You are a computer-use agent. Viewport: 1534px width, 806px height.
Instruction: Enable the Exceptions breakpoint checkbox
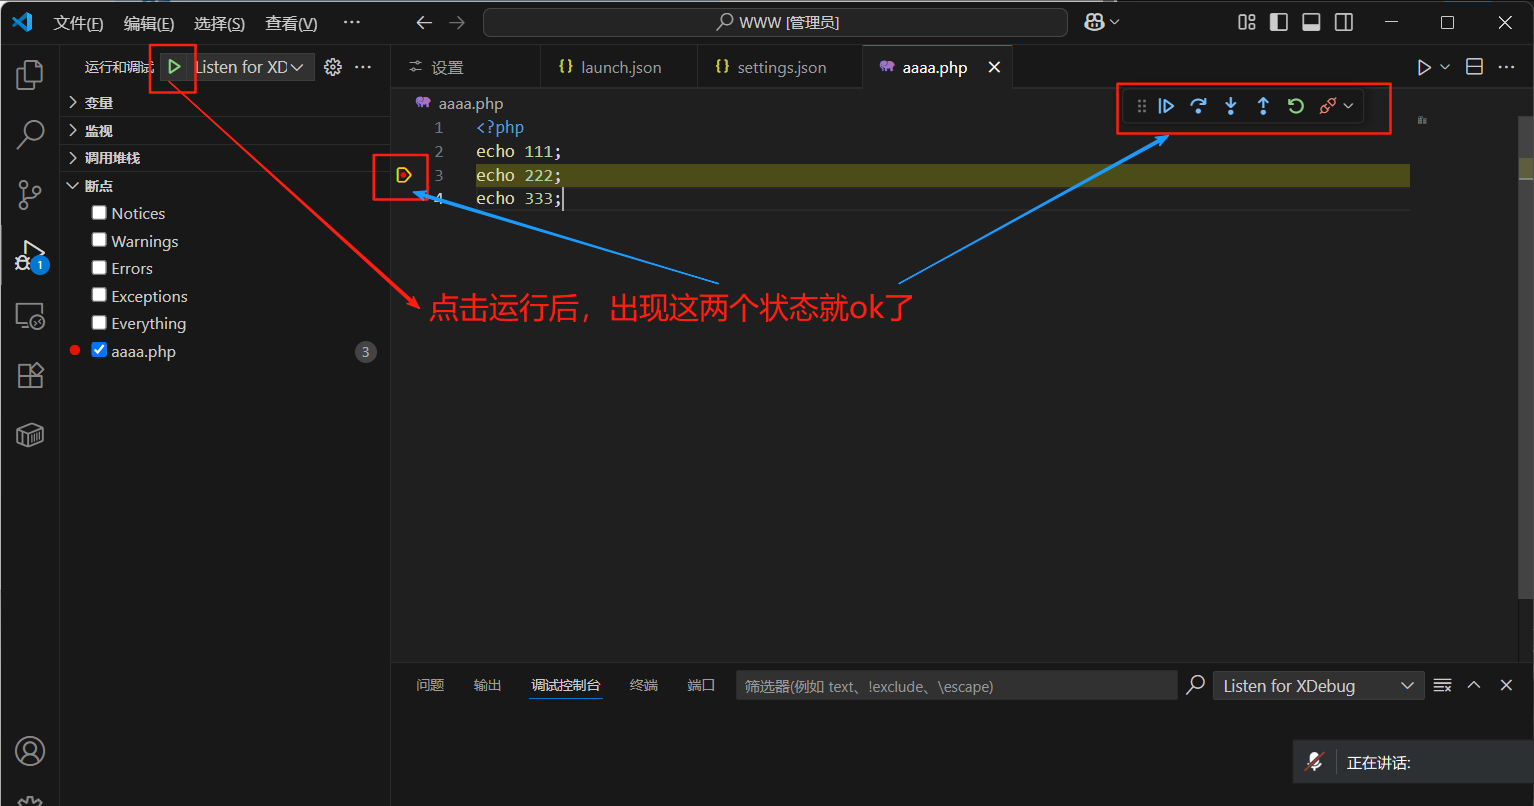99,295
